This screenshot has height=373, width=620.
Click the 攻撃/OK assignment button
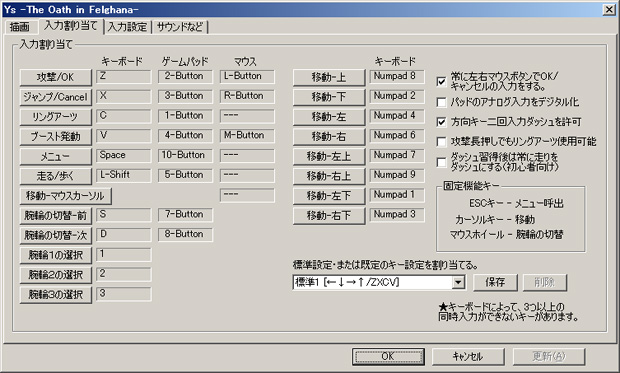click(56, 77)
